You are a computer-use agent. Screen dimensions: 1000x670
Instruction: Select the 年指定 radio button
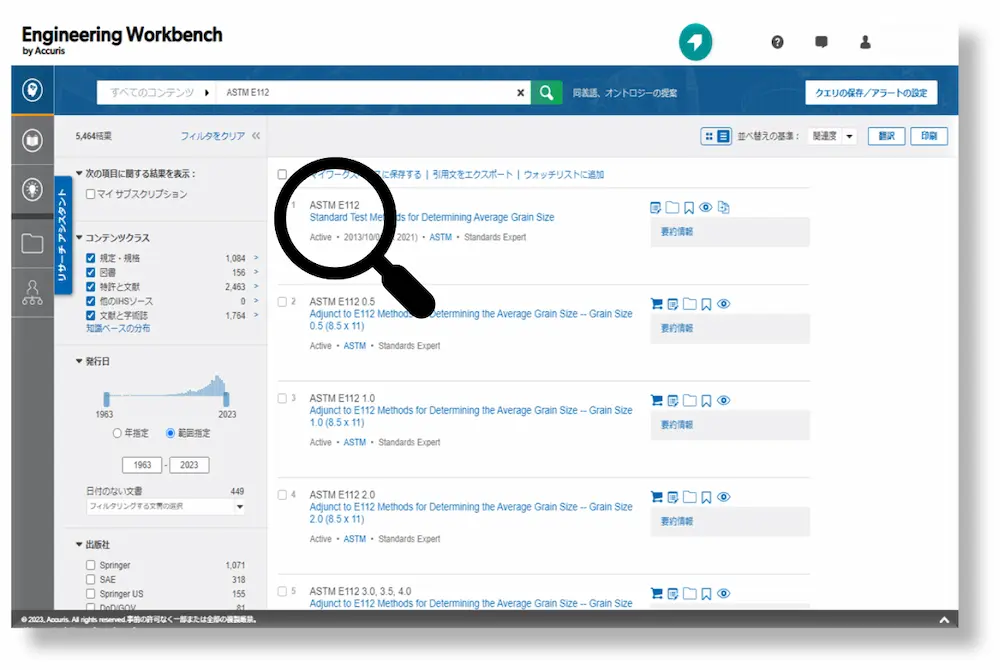click(117, 433)
